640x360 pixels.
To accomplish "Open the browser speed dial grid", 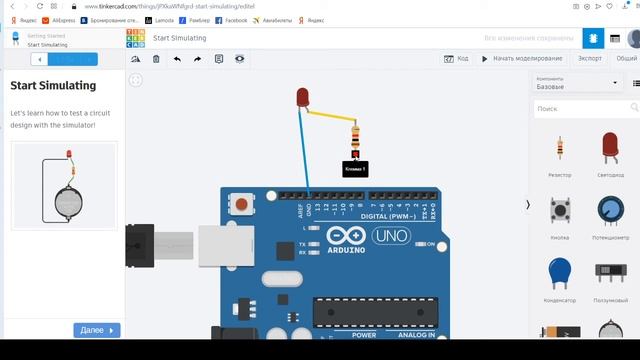I will 54,7.
